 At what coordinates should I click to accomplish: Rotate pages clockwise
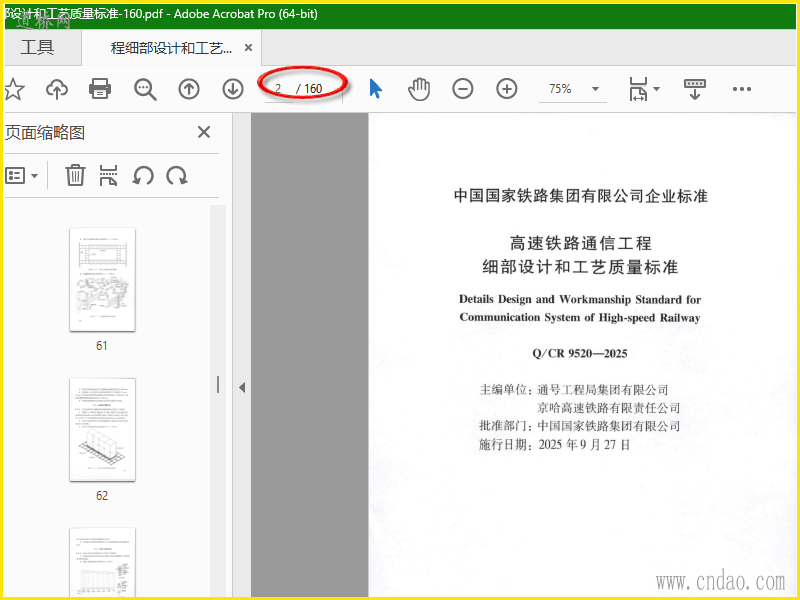[x=177, y=176]
